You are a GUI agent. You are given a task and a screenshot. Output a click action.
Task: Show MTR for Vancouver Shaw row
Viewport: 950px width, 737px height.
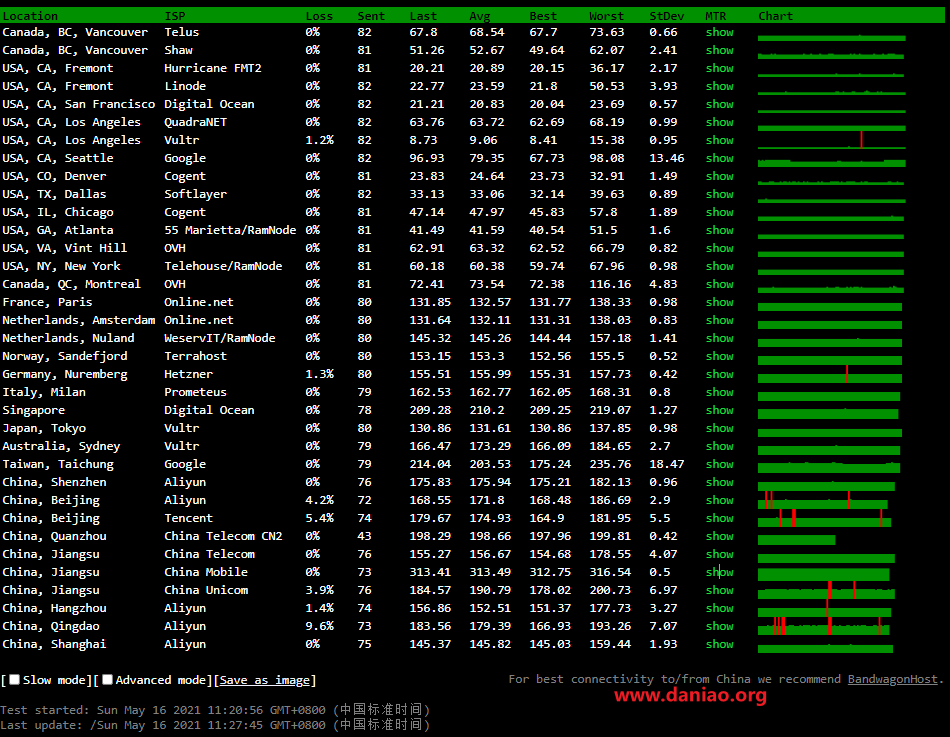720,50
